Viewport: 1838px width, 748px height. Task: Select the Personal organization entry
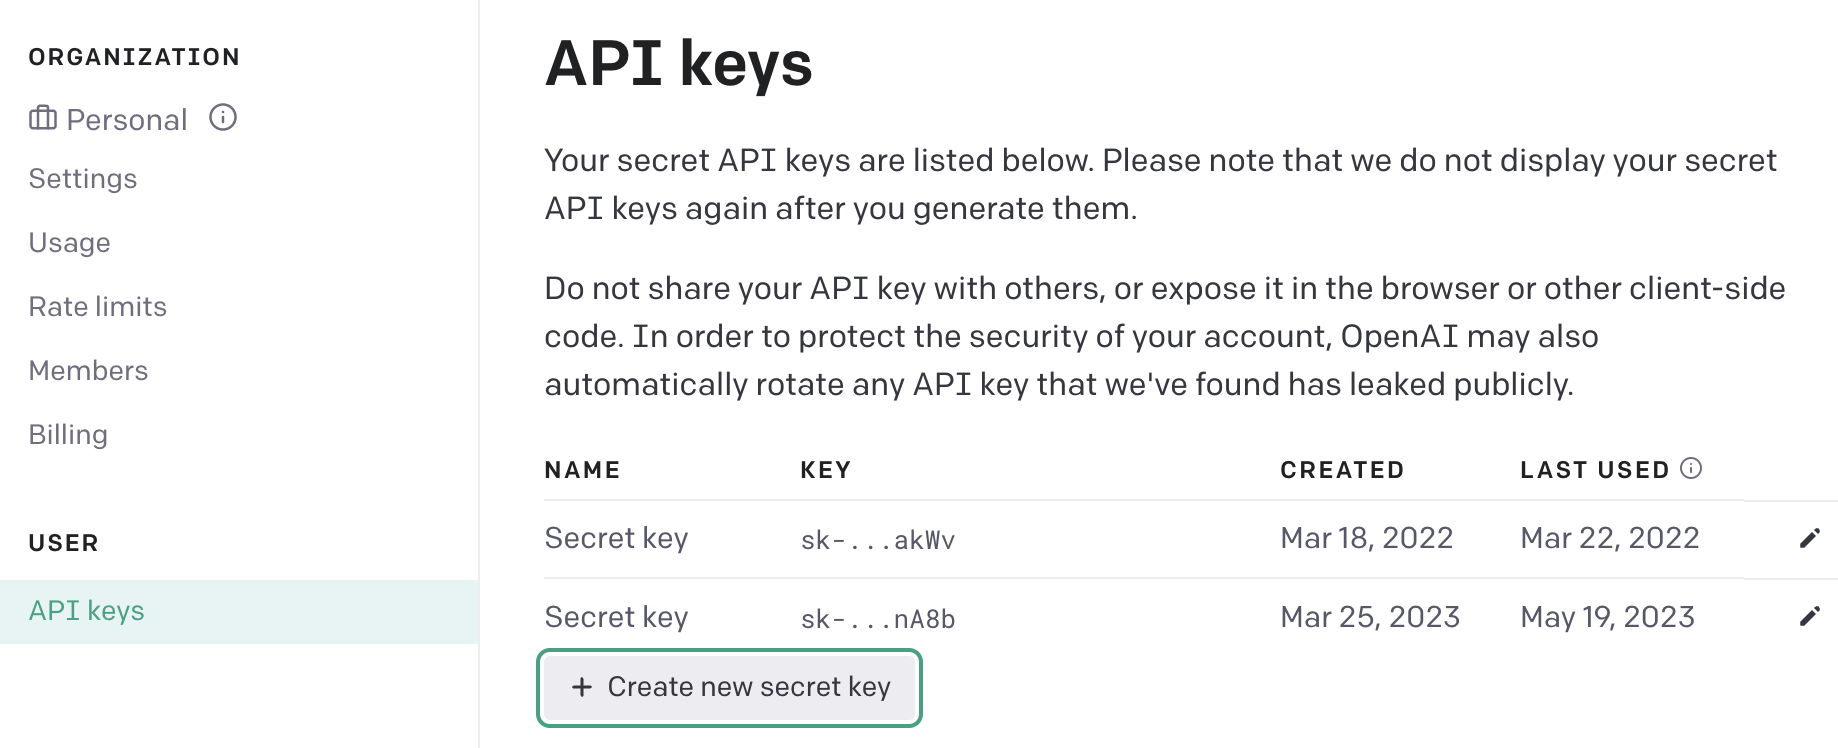126,118
